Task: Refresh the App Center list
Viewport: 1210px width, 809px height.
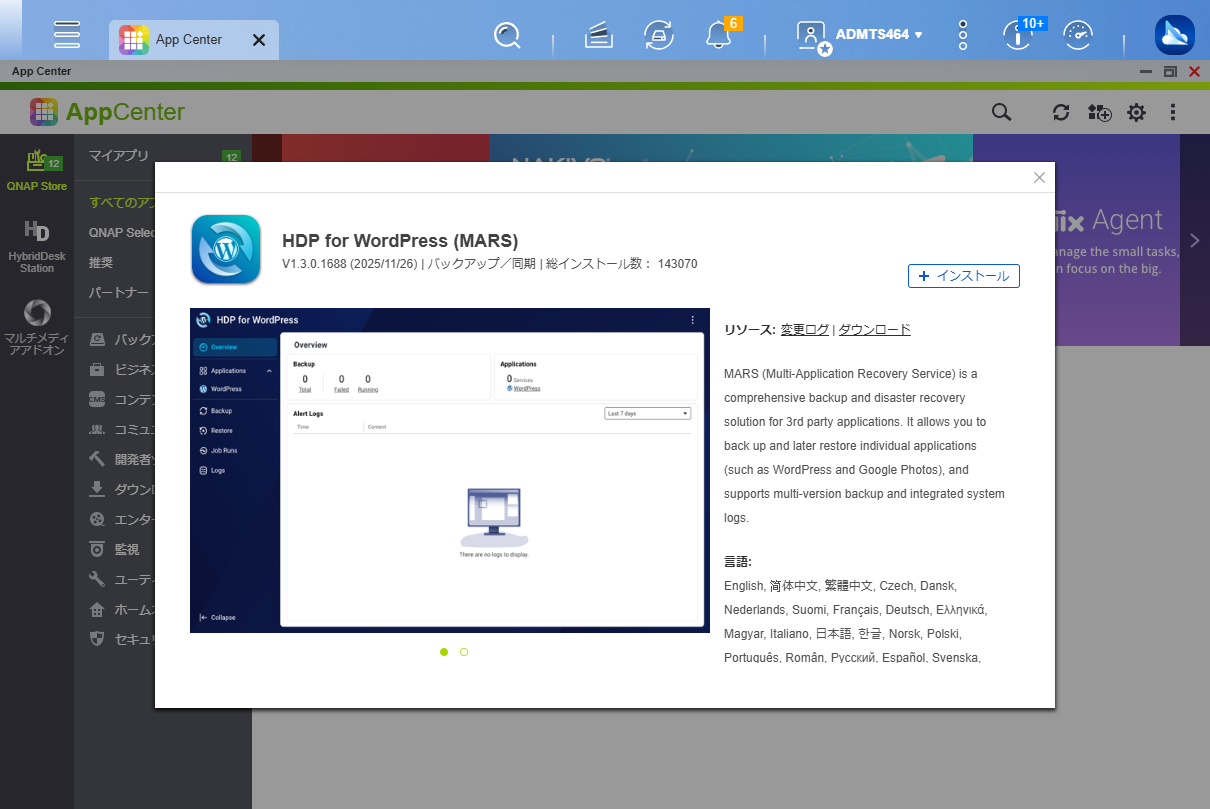Action: point(1061,112)
